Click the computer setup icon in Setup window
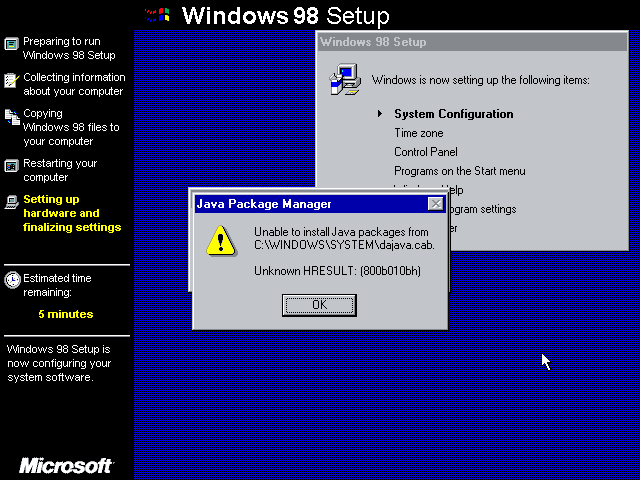The width and height of the screenshot is (640, 480). tap(345, 79)
